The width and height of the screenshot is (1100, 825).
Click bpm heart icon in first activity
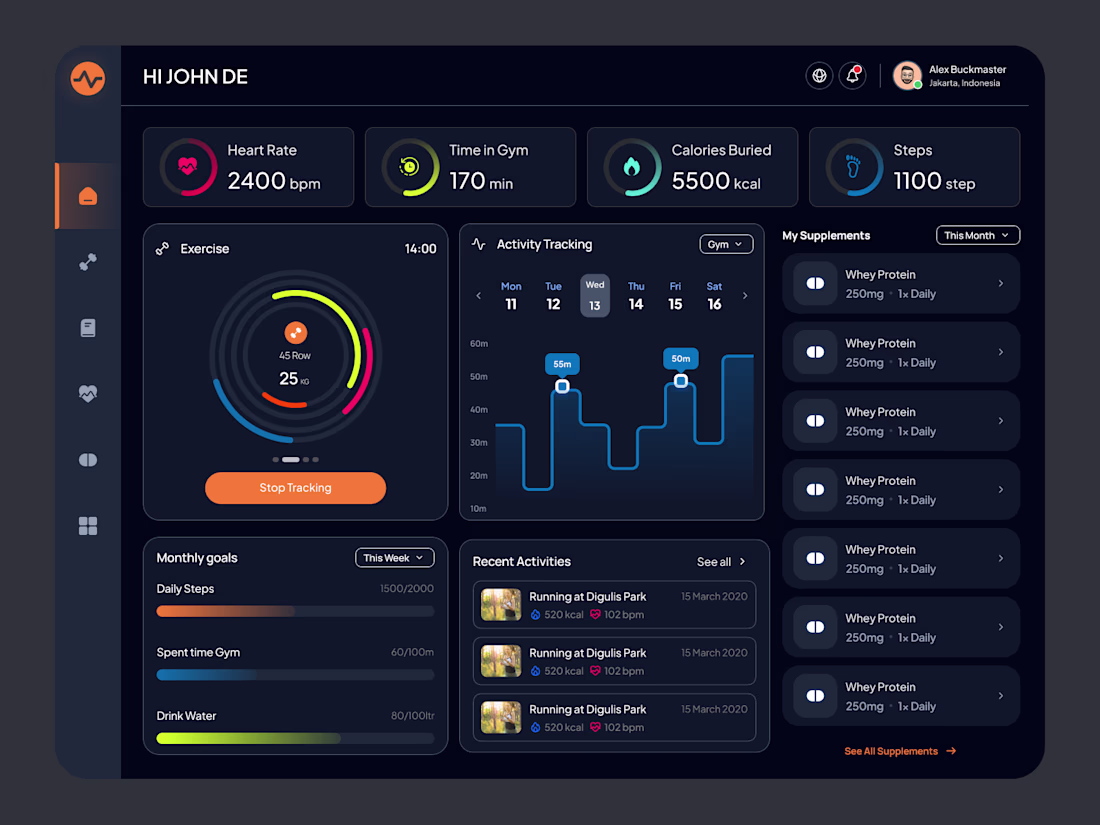(595, 615)
